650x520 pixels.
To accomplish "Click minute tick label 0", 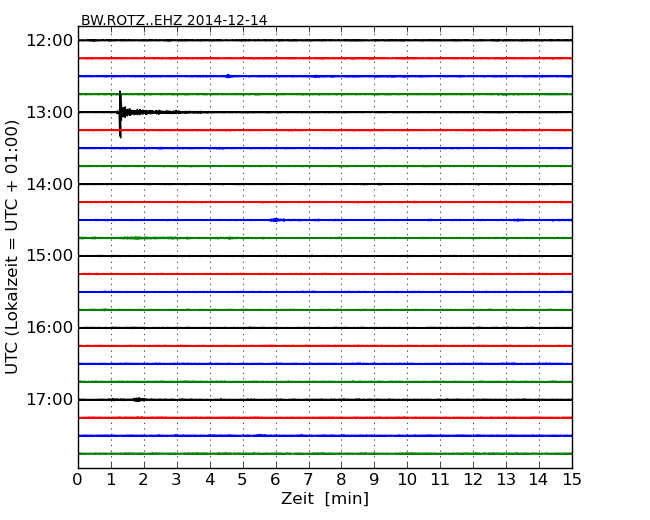I will coord(78,480).
